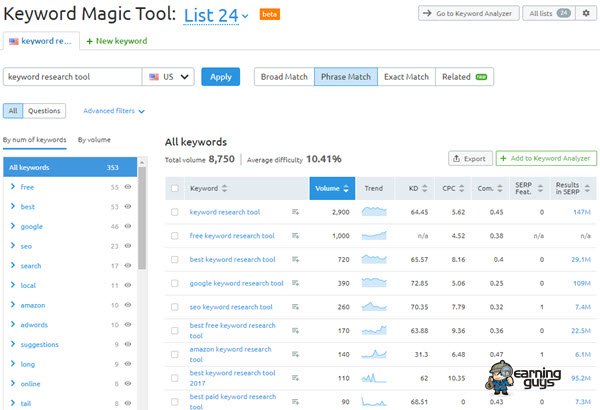Add amazon keyword research tool to analyzer

coord(295,354)
